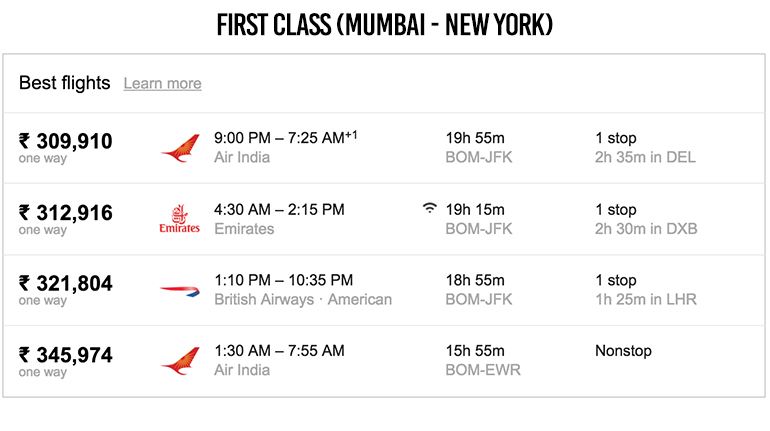Click the Nonstop label
This screenshot has height=431, width=770.
(x=623, y=351)
